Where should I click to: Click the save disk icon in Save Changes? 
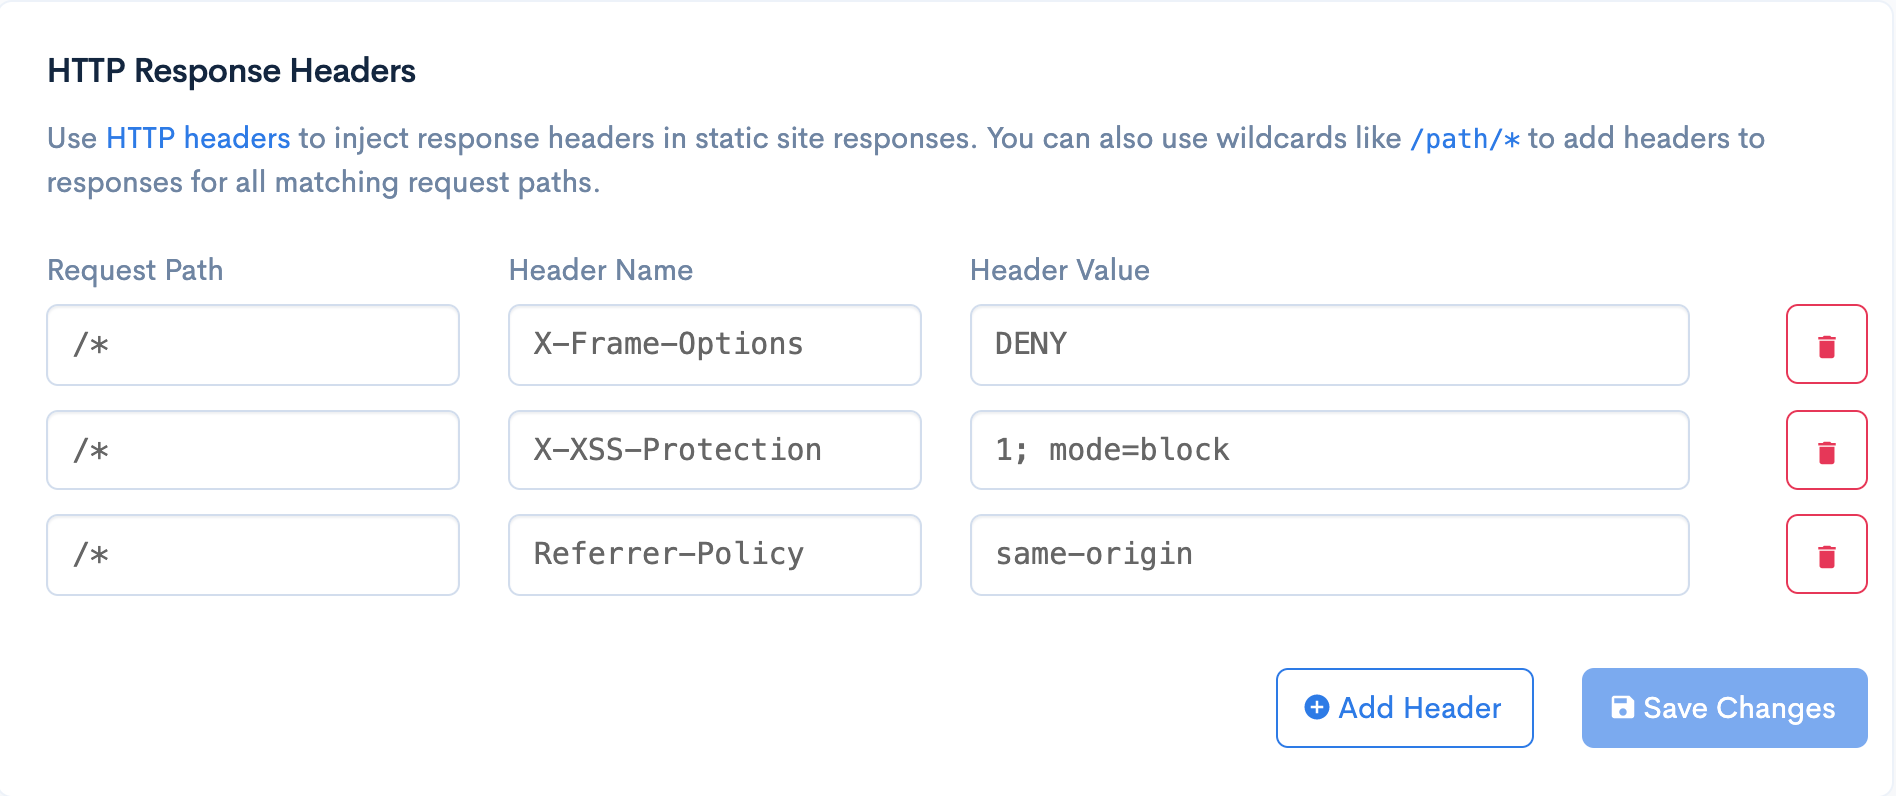(x=1622, y=707)
